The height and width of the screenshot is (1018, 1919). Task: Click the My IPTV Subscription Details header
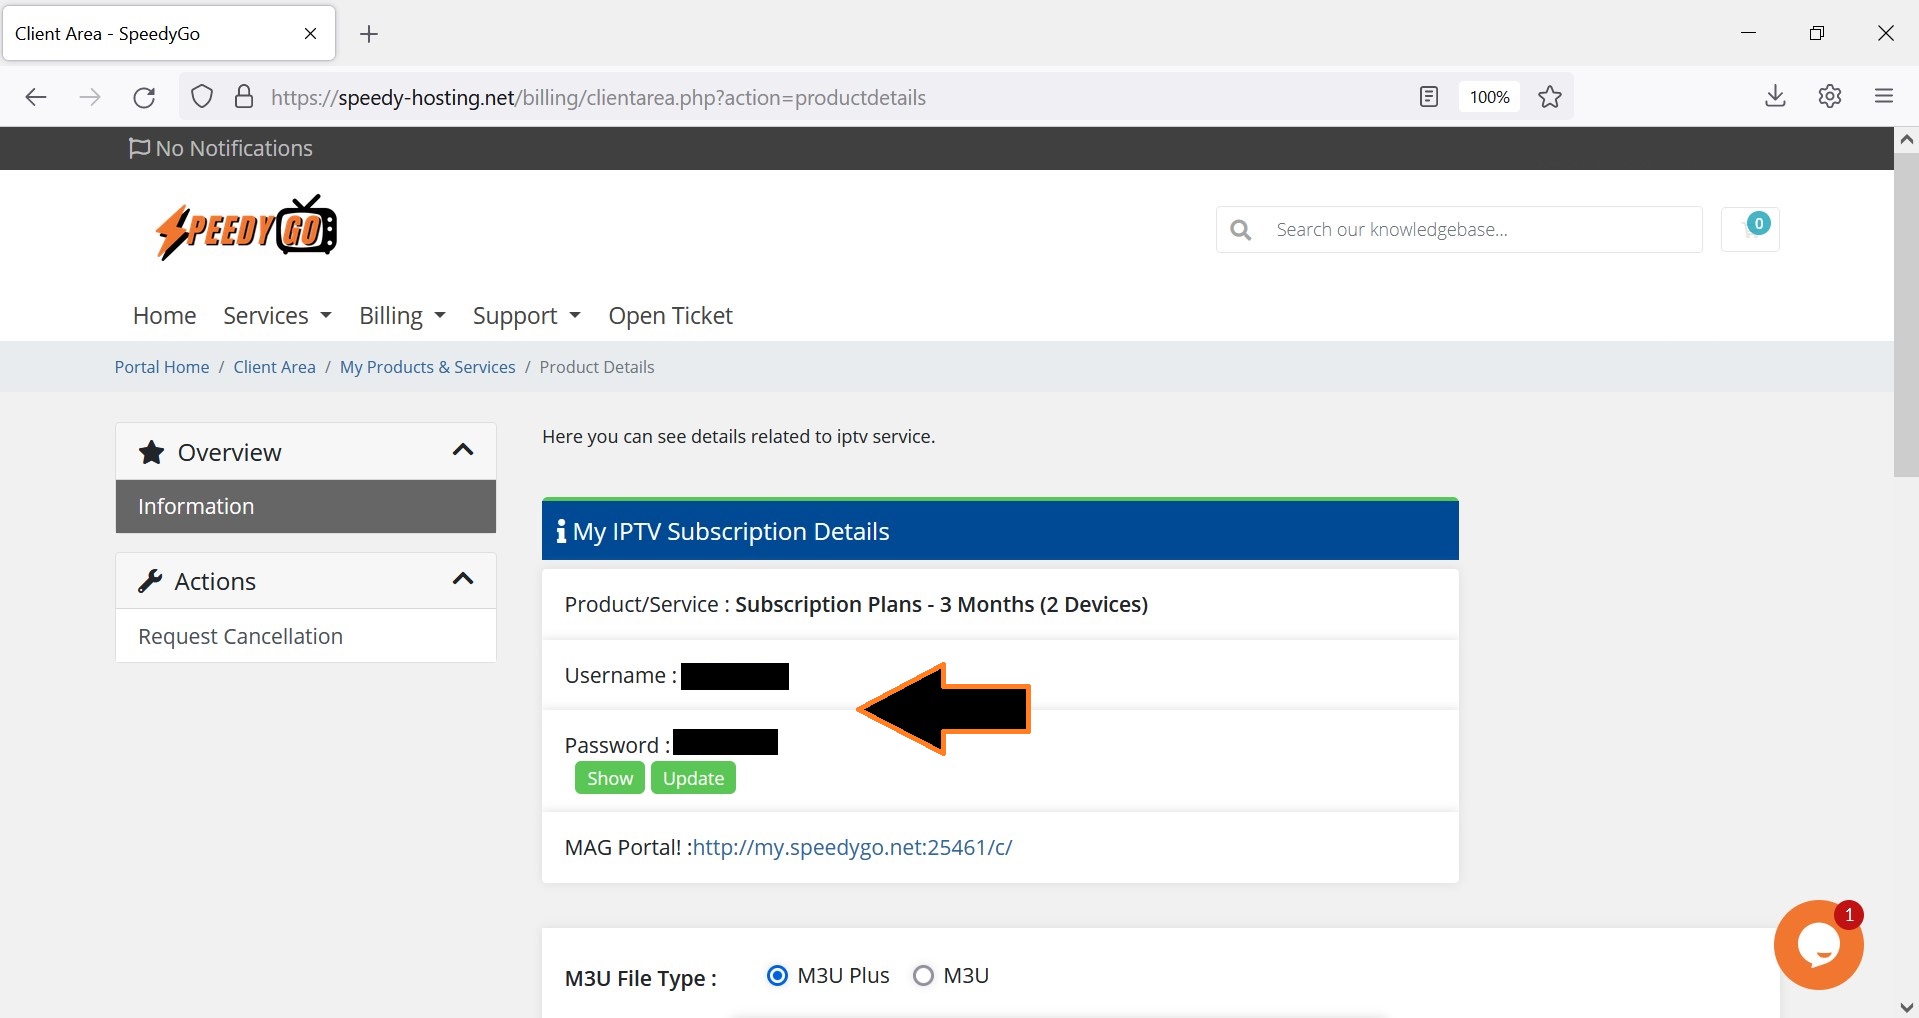coord(1000,530)
